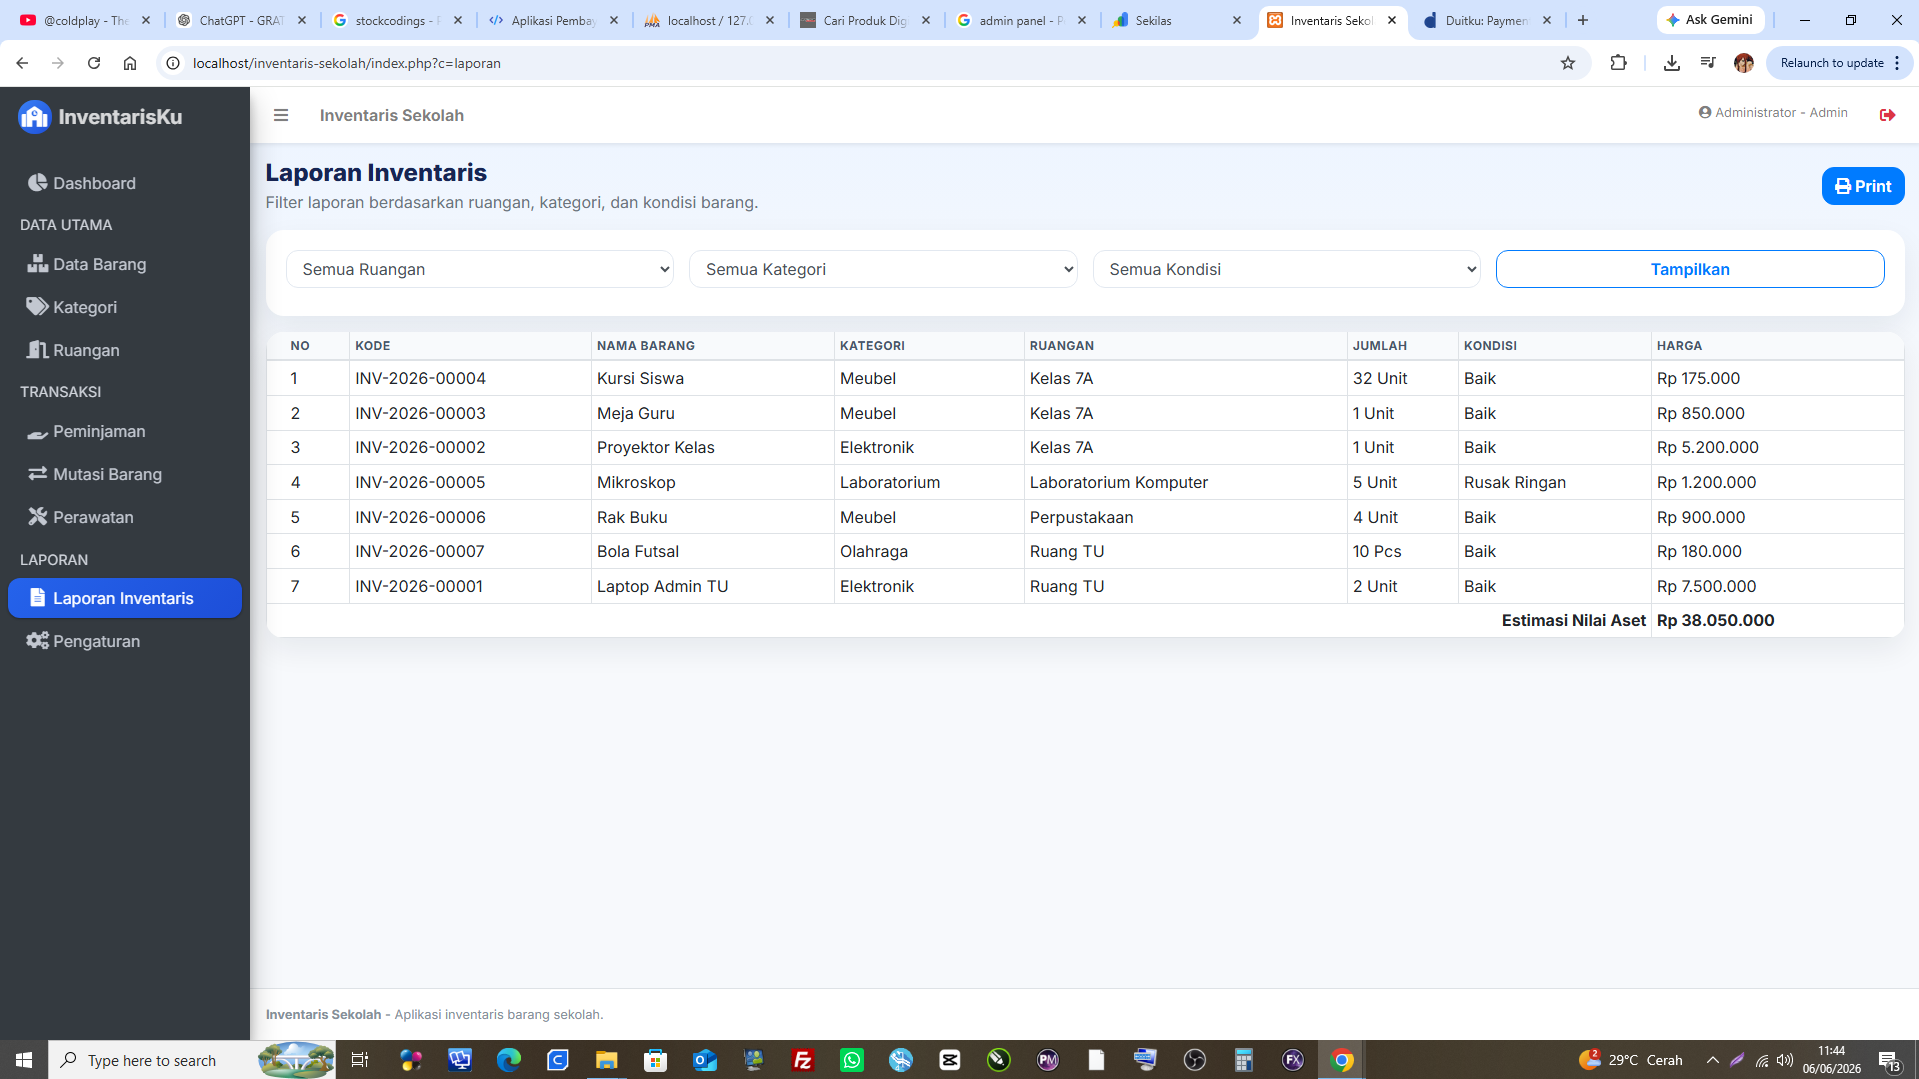Viewport: 1919px width, 1079px height.
Task: Click total Rp 38.050.000
Action: (x=1716, y=620)
